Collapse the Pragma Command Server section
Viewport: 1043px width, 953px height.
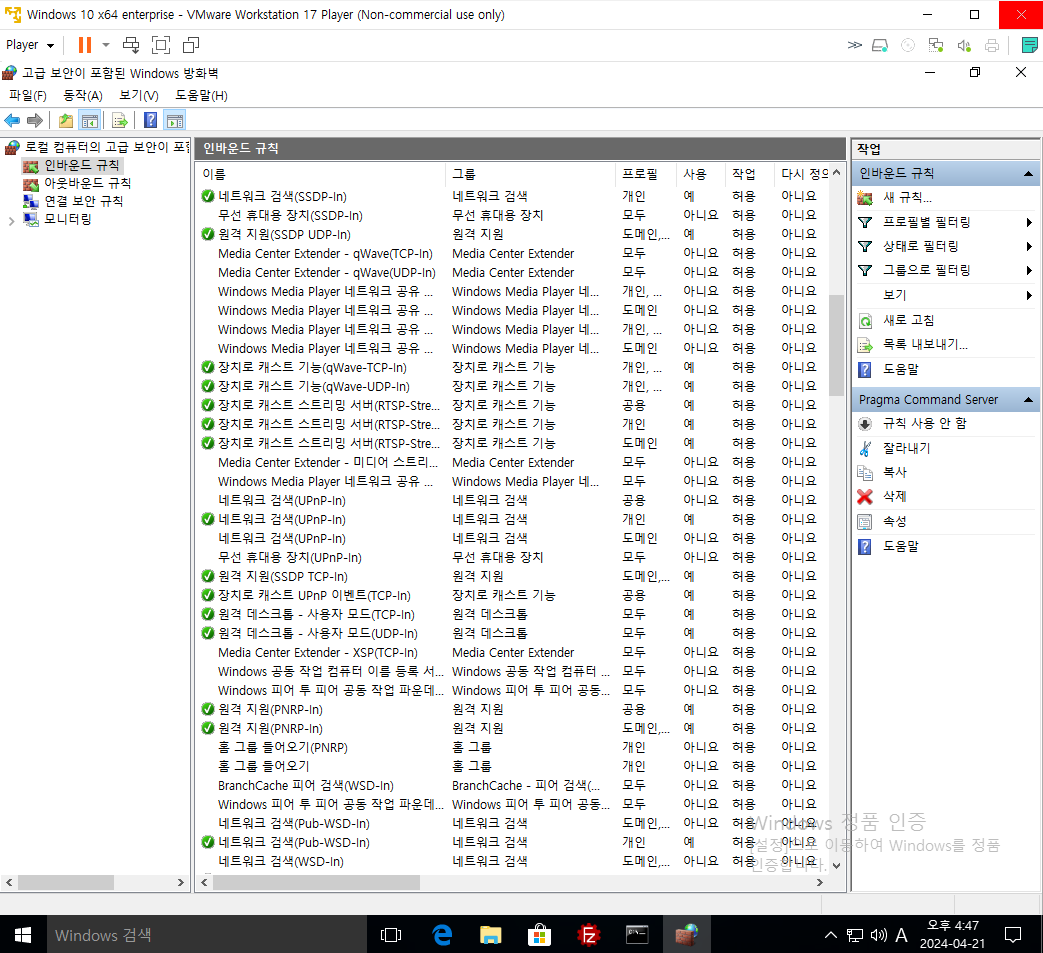[1028, 400]
